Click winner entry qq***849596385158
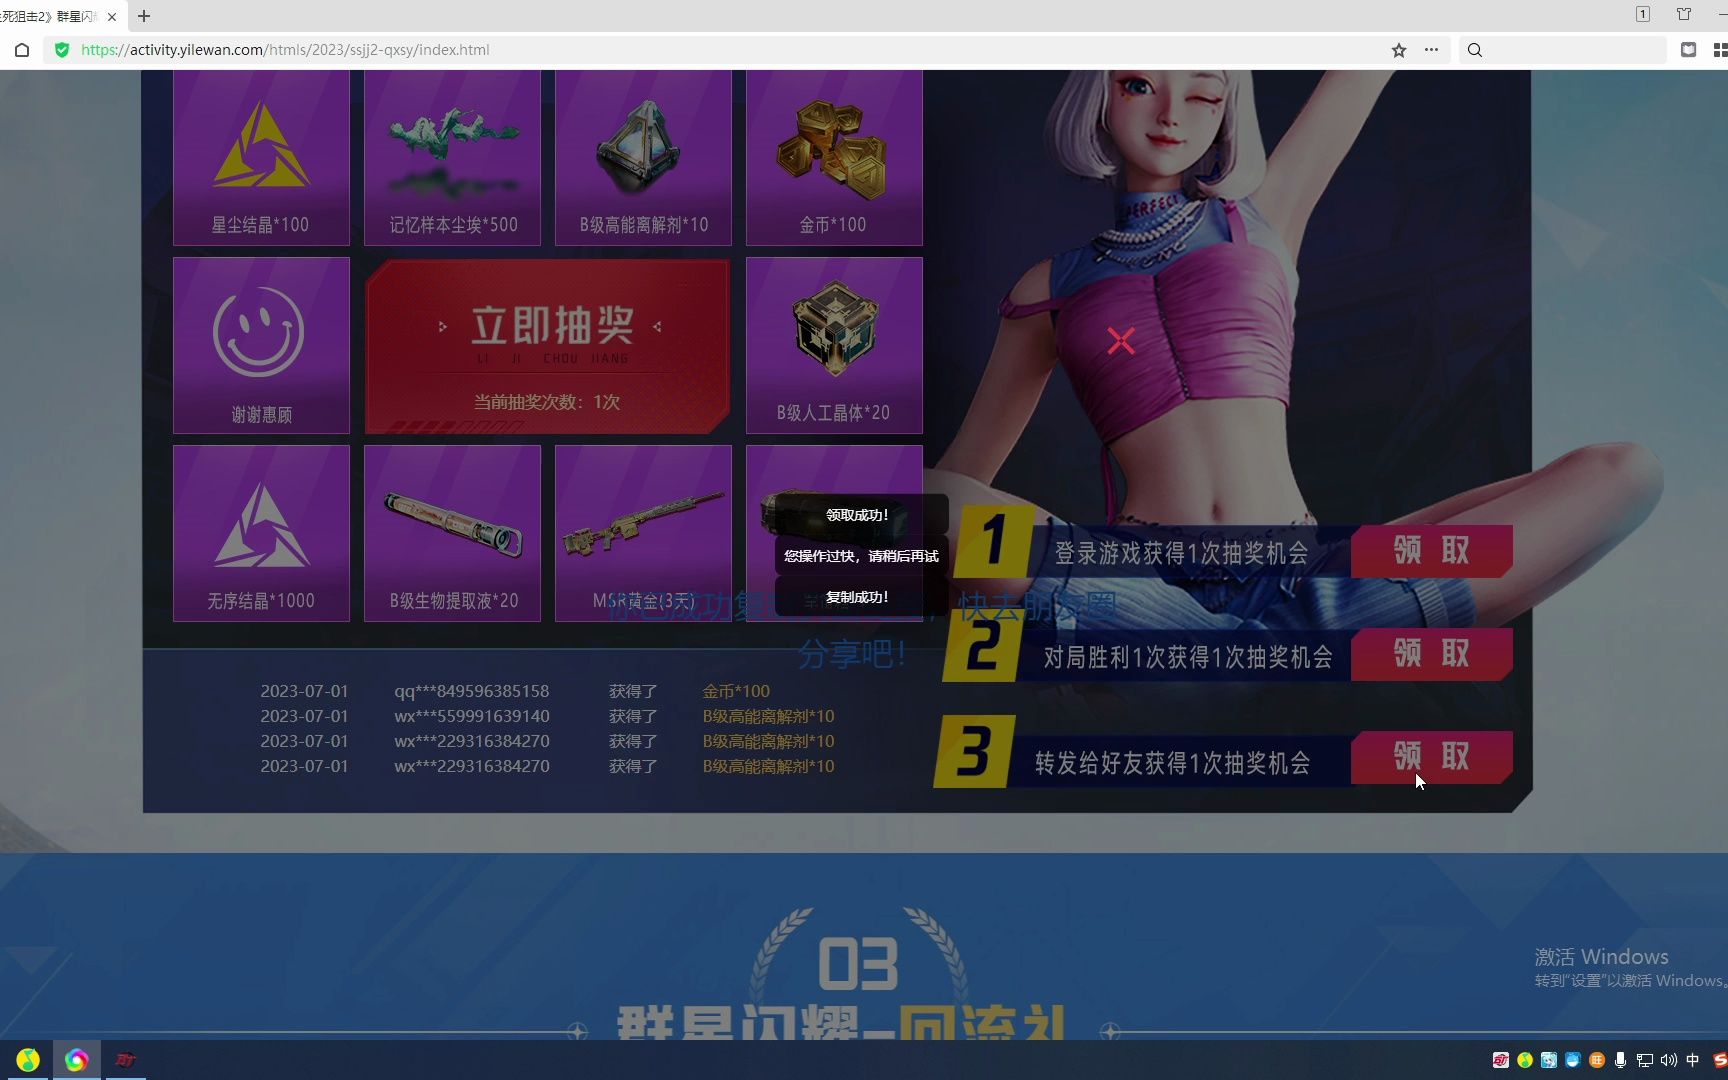The image size is (1728, 1080). click(x=471, y=691)
